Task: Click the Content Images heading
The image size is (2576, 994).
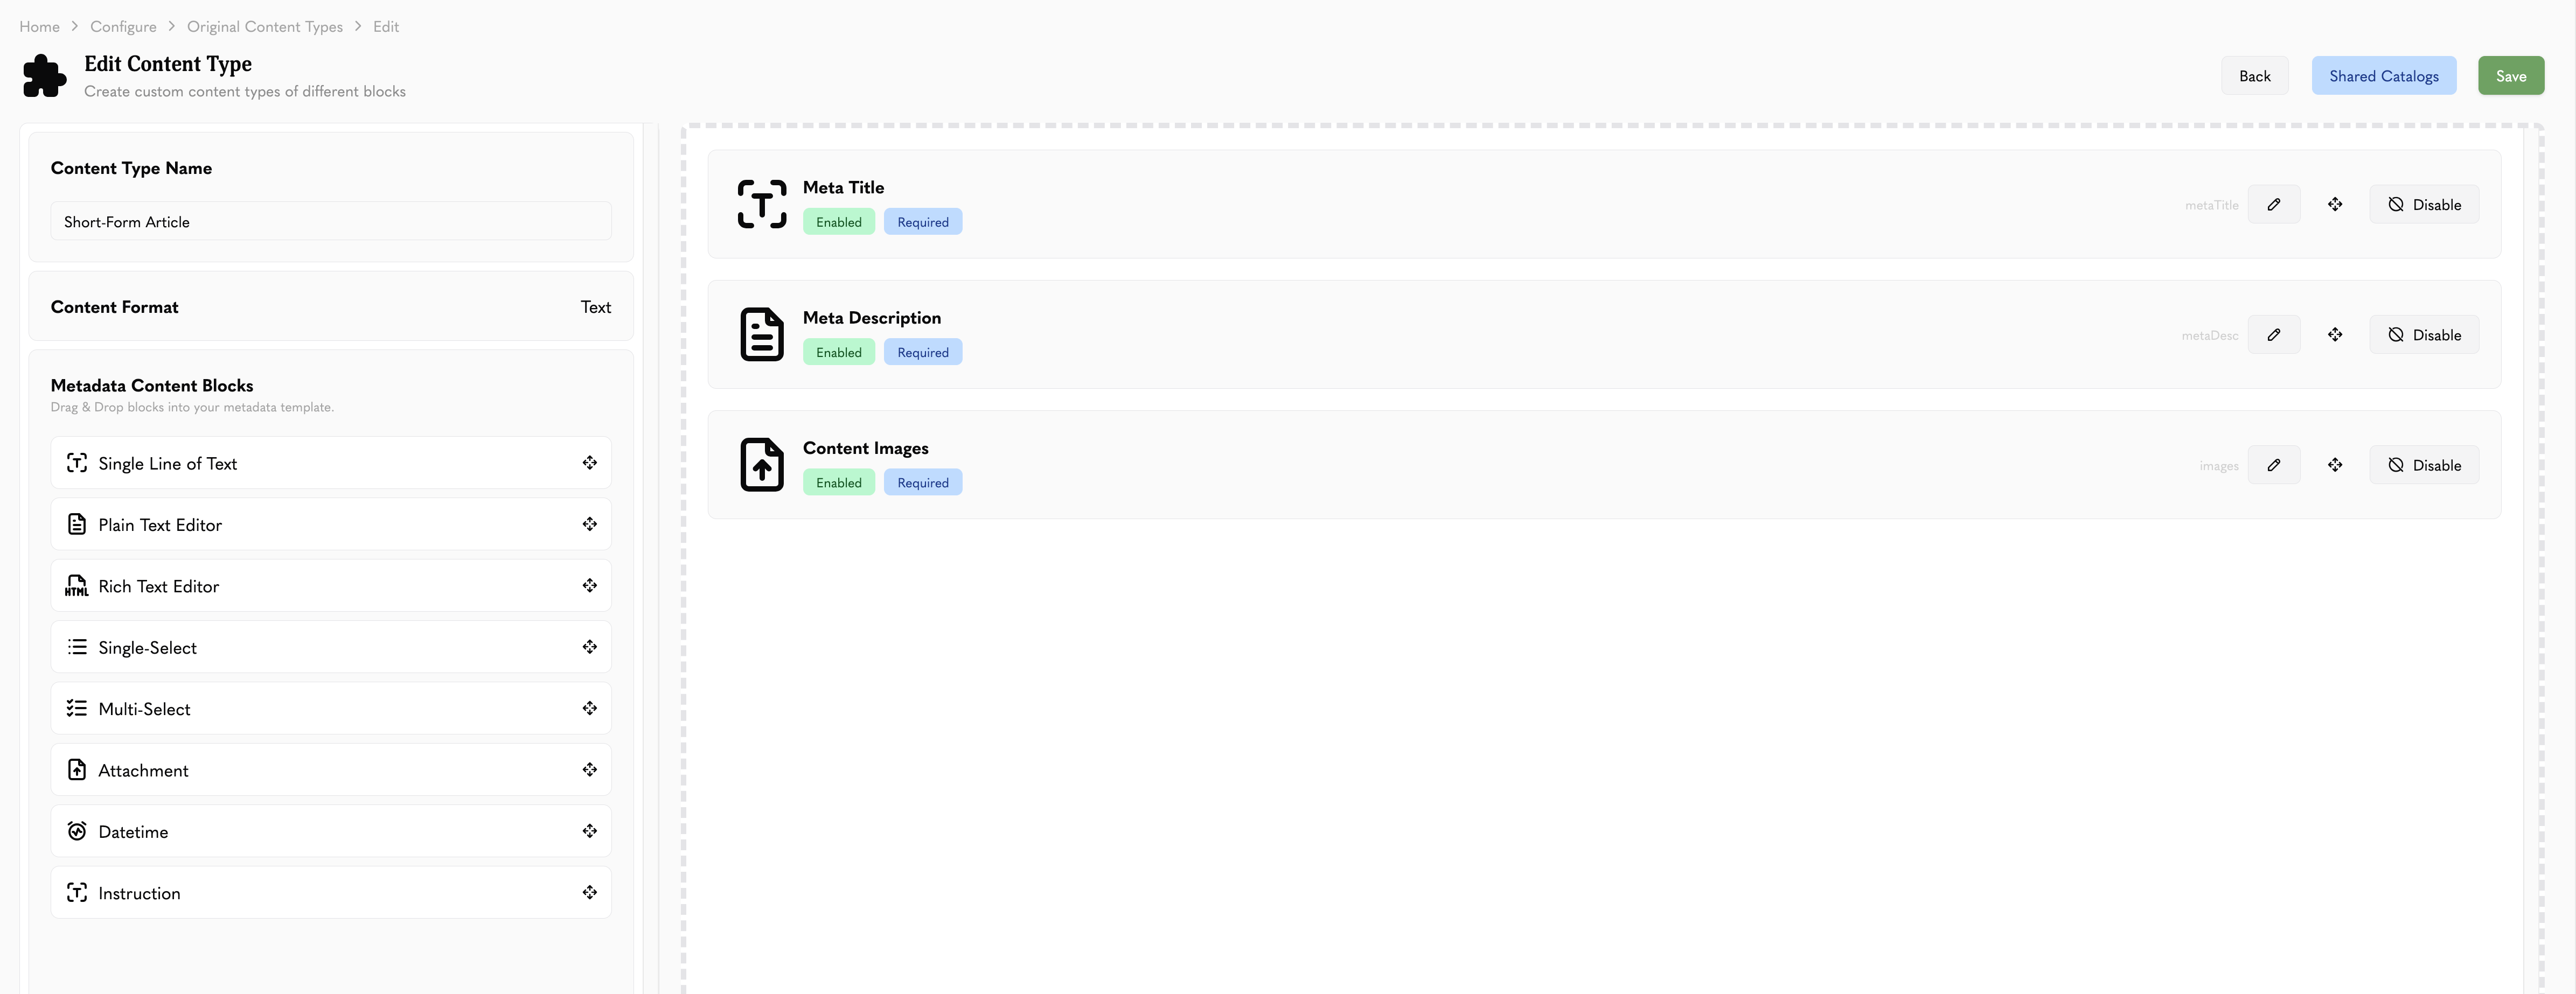Action: [x=866, y=448]
